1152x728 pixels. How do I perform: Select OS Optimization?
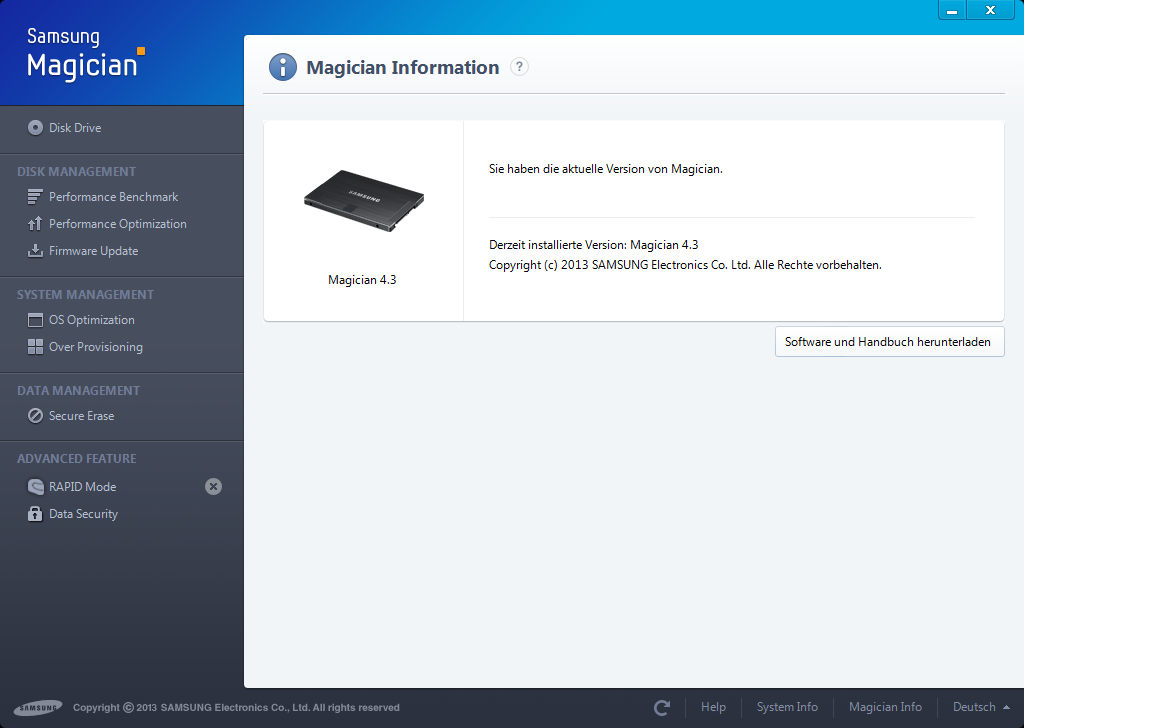92,320
